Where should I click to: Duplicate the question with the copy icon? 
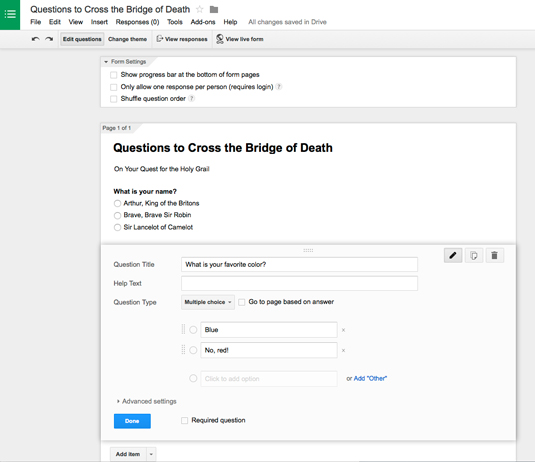[474, 255]
